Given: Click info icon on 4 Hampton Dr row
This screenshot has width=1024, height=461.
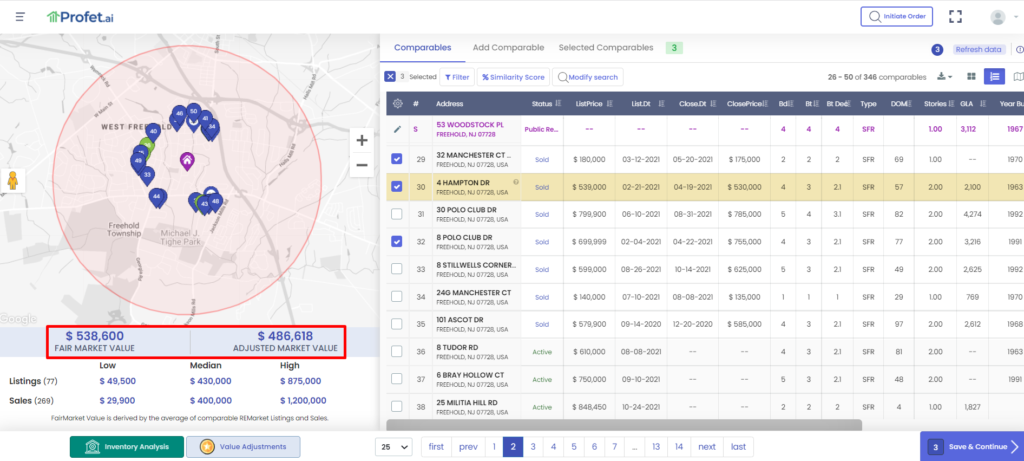Looking at the screenshot, I should coord(516,182).
